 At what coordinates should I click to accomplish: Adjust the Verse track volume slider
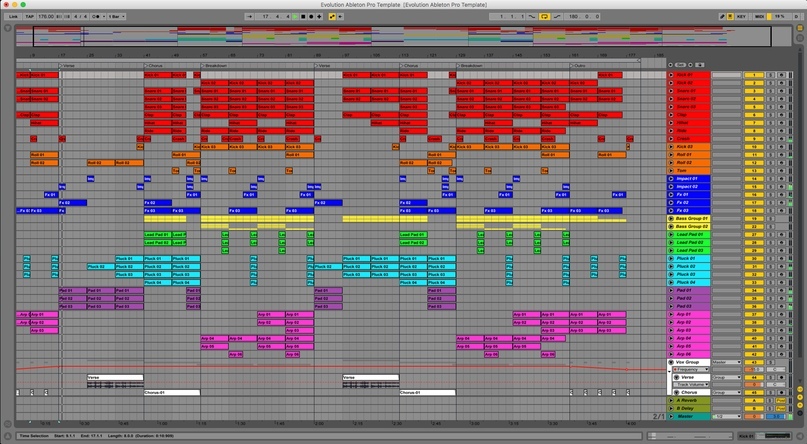coord(753,385)
